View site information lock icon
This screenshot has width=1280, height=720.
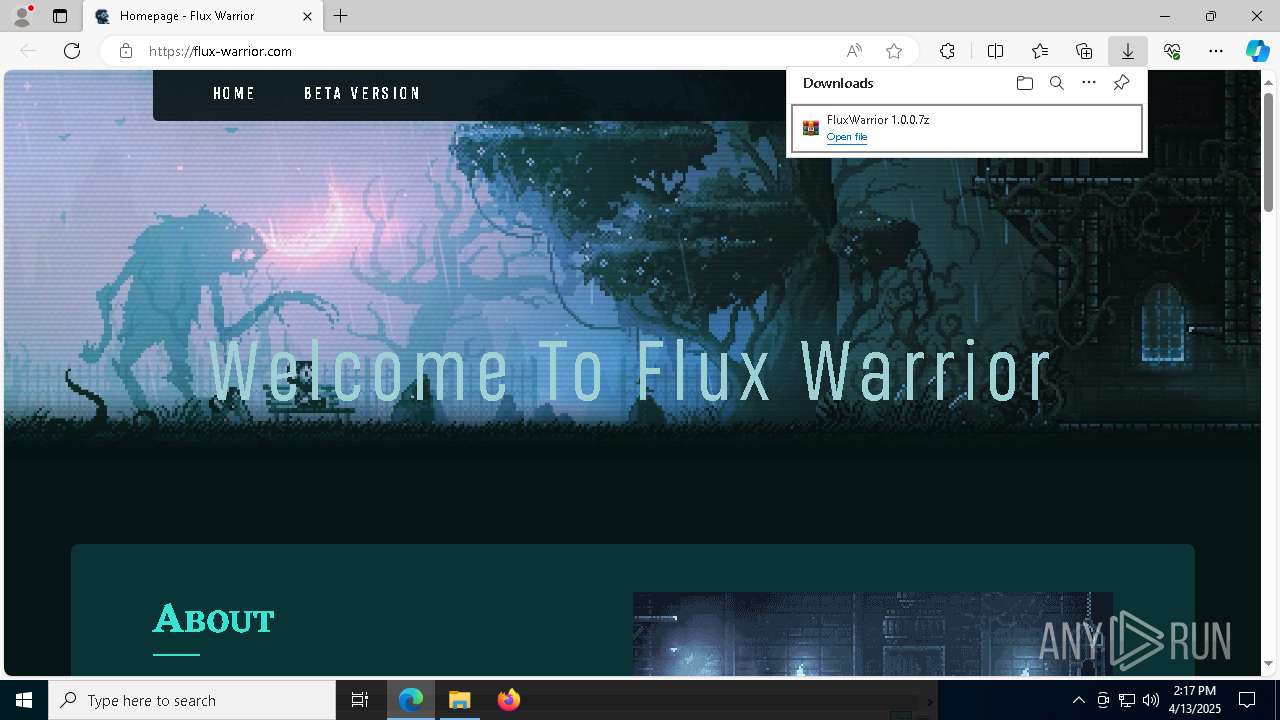pos(126,51)
